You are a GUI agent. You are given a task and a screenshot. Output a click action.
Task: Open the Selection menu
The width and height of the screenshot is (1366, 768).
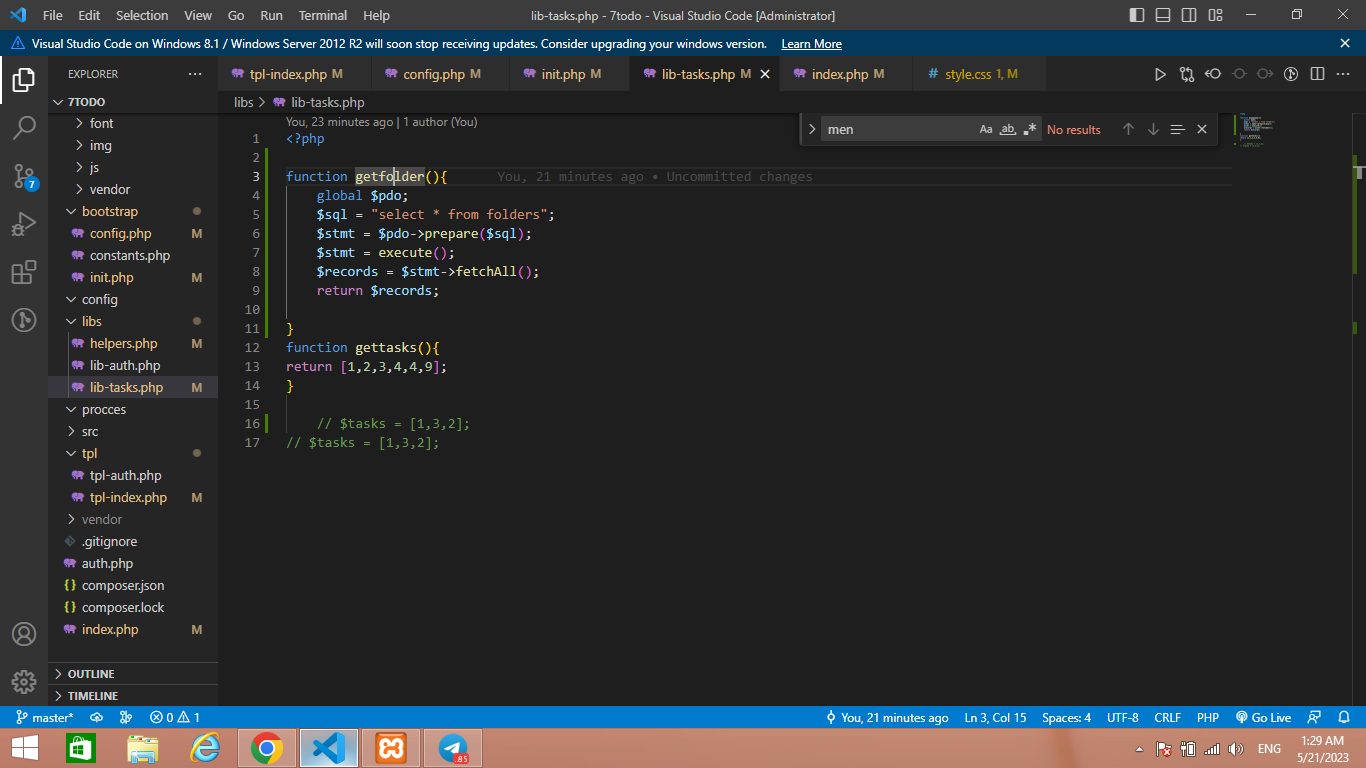(x=142, y=15)
